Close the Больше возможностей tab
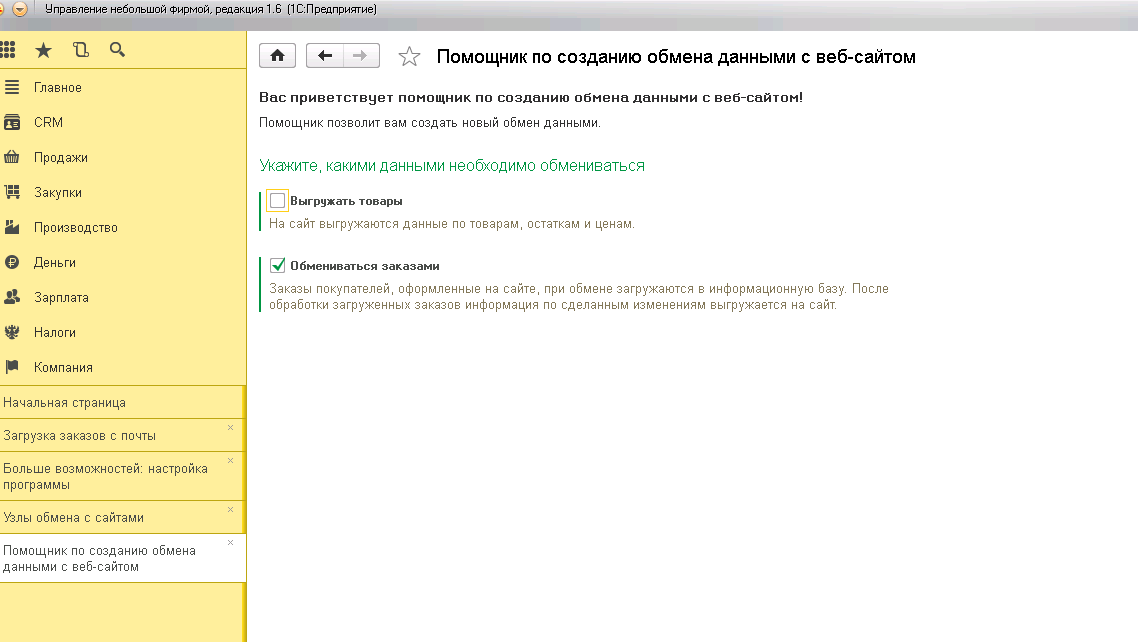1138x642 pixels. 230,461
